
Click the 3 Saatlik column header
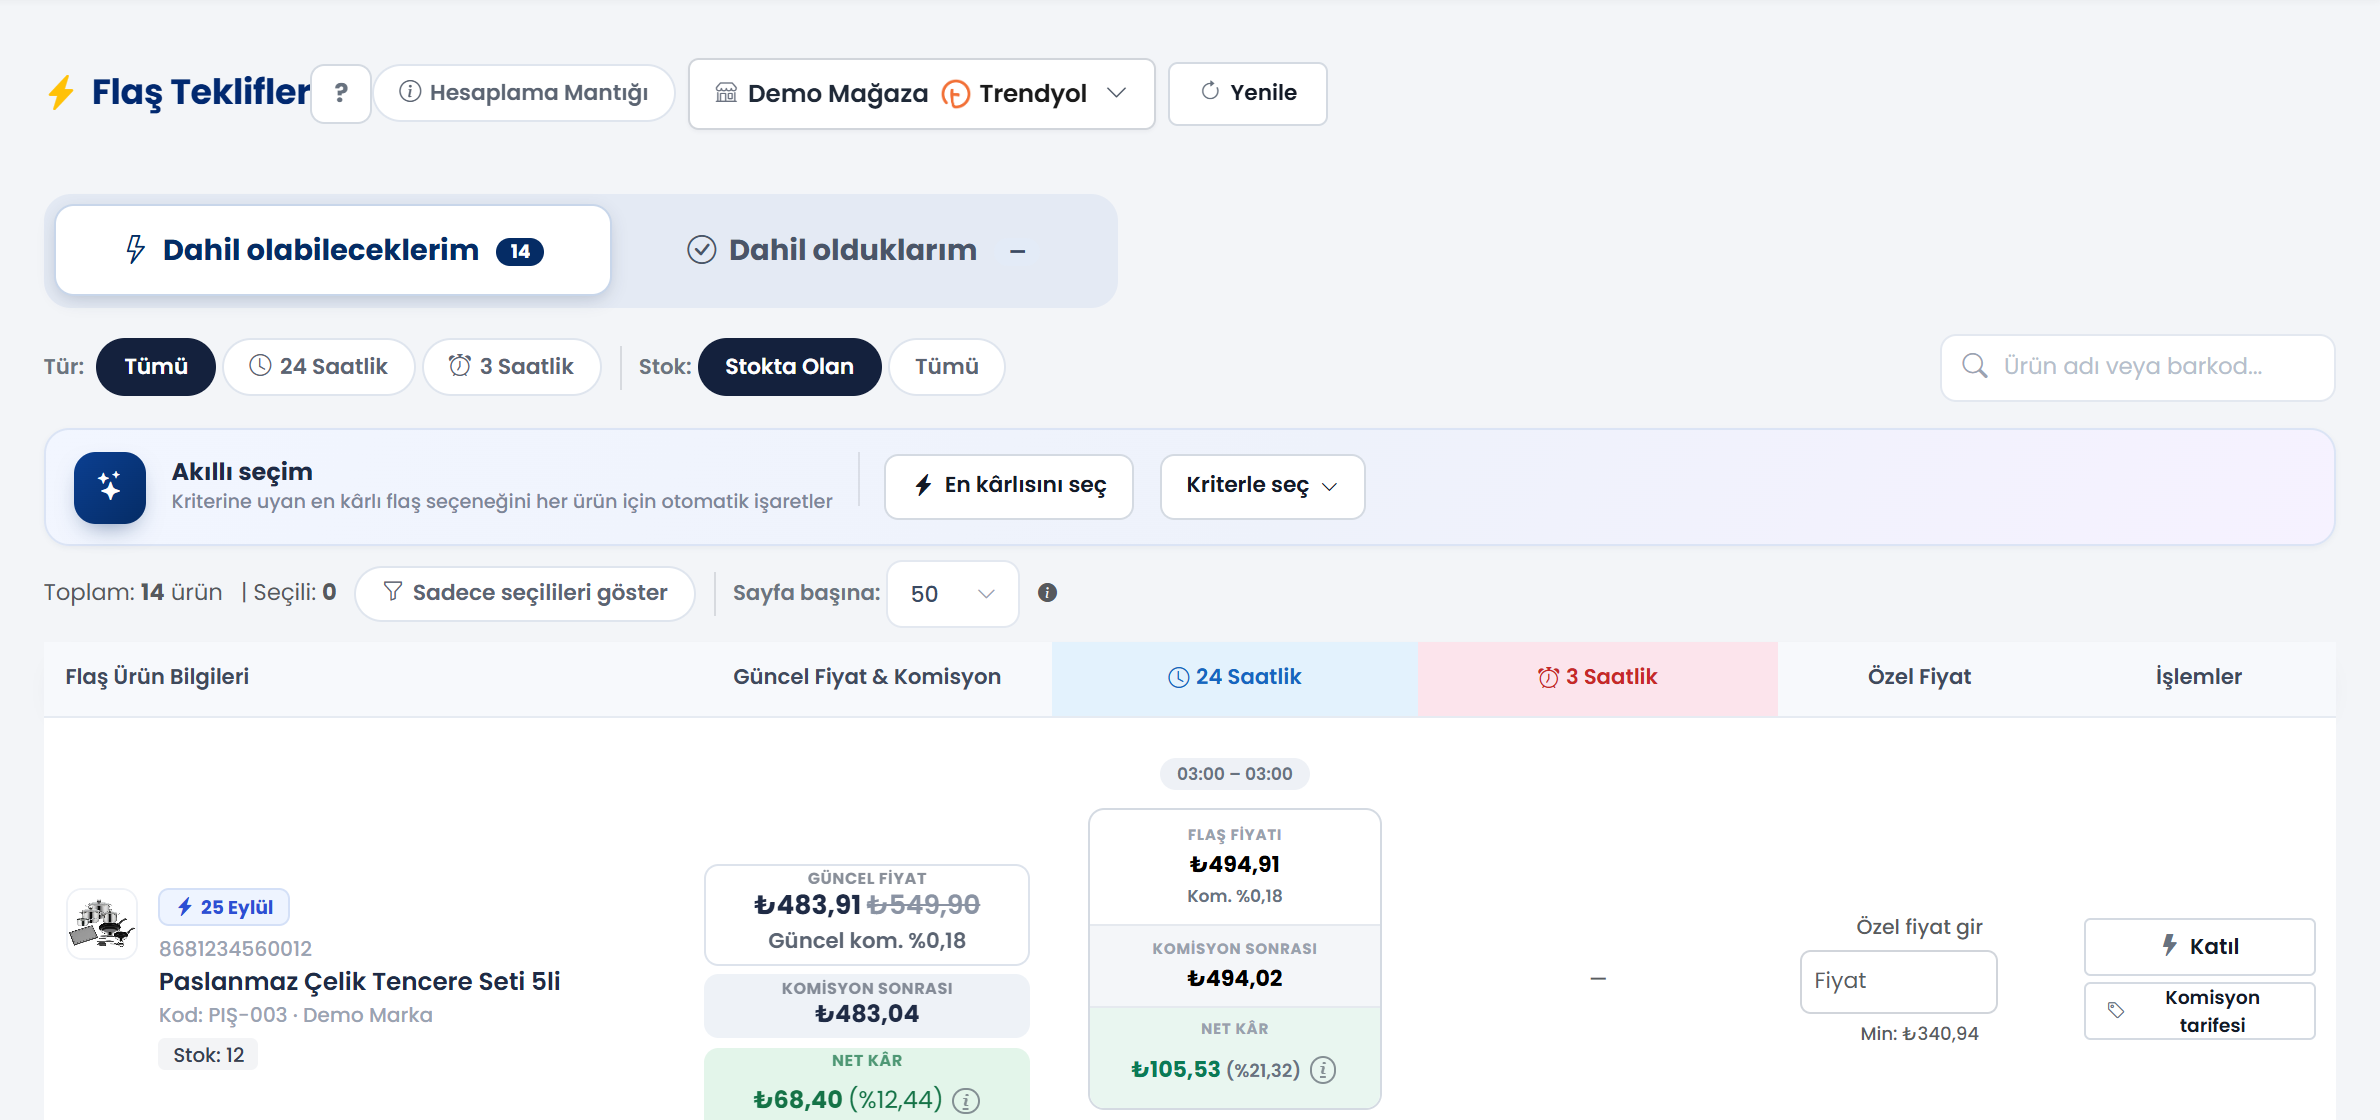pos(1597,677)
